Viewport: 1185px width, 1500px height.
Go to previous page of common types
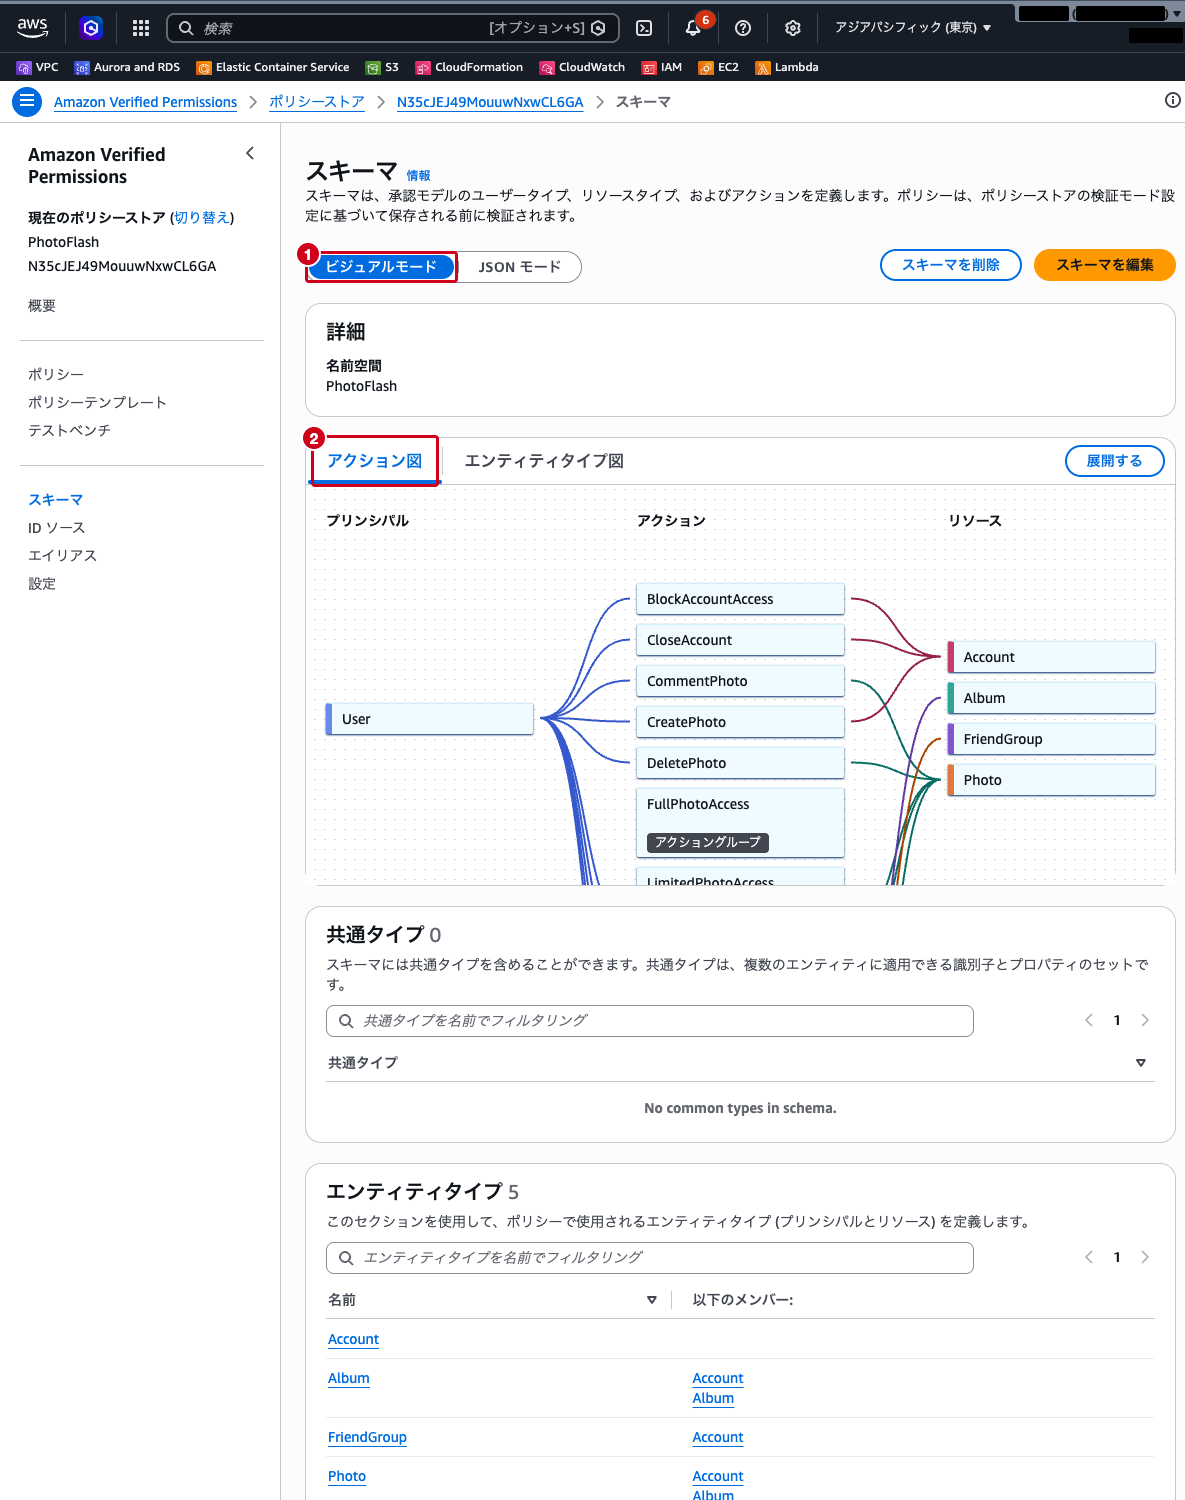pyautogui.click(x=1089, y=1020)
